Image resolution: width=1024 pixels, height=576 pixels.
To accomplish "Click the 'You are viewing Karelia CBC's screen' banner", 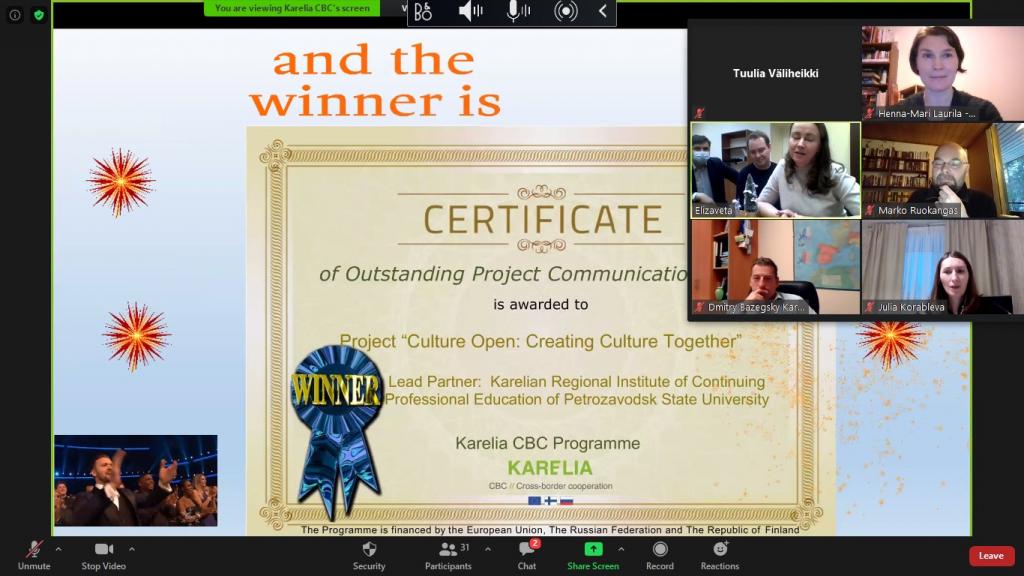I will tap(292, 8).
